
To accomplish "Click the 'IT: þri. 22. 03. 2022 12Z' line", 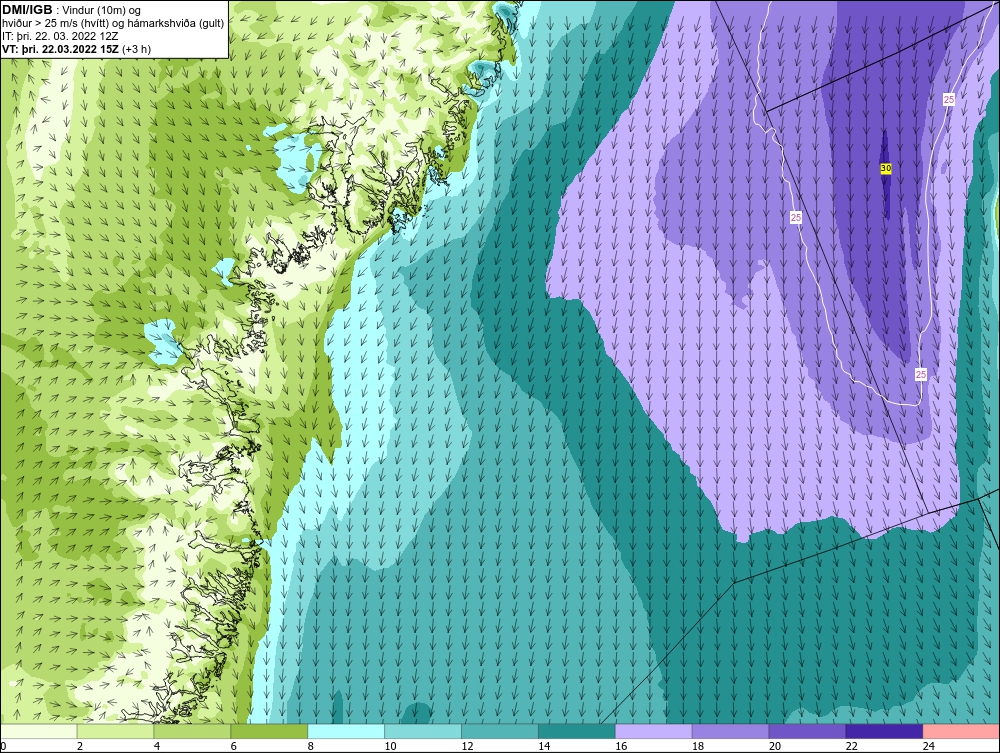I will [x=60, y=36].
